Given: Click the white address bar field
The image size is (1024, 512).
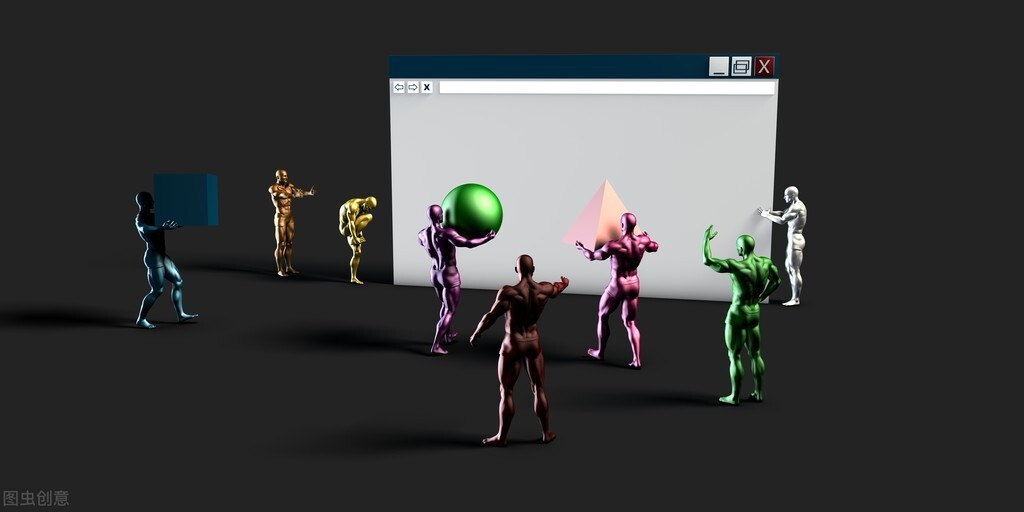Looking at the screenshot, I should tap(607, 88).
